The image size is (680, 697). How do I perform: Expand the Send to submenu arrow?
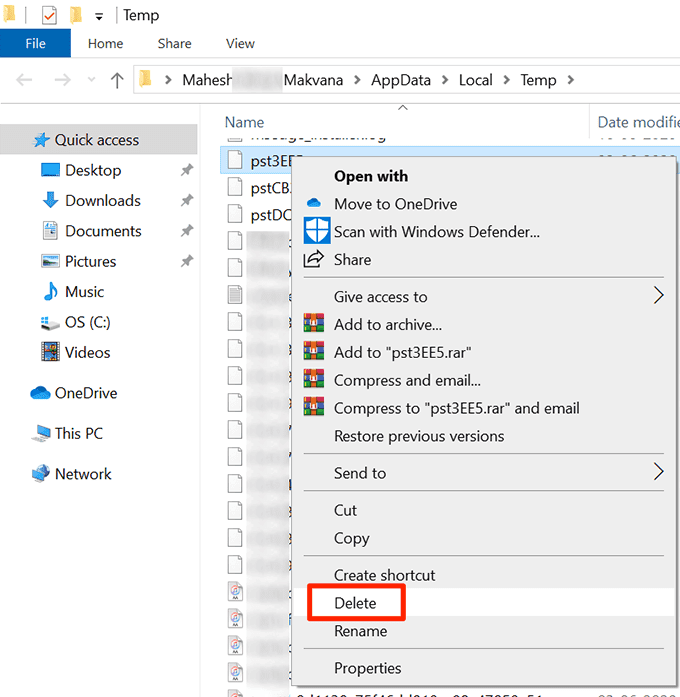(x=658, y=472)
